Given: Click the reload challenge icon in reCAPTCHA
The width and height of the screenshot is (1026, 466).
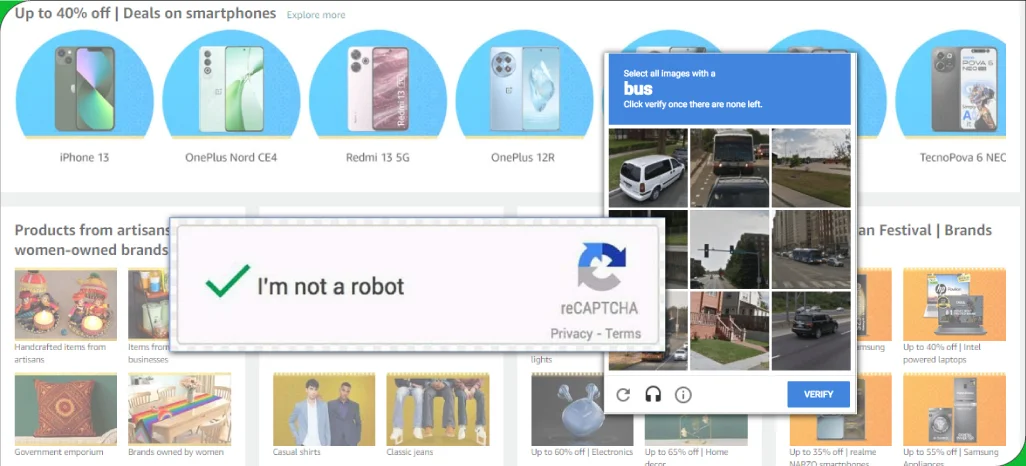Looking at the screenshot, I should 623,394.
